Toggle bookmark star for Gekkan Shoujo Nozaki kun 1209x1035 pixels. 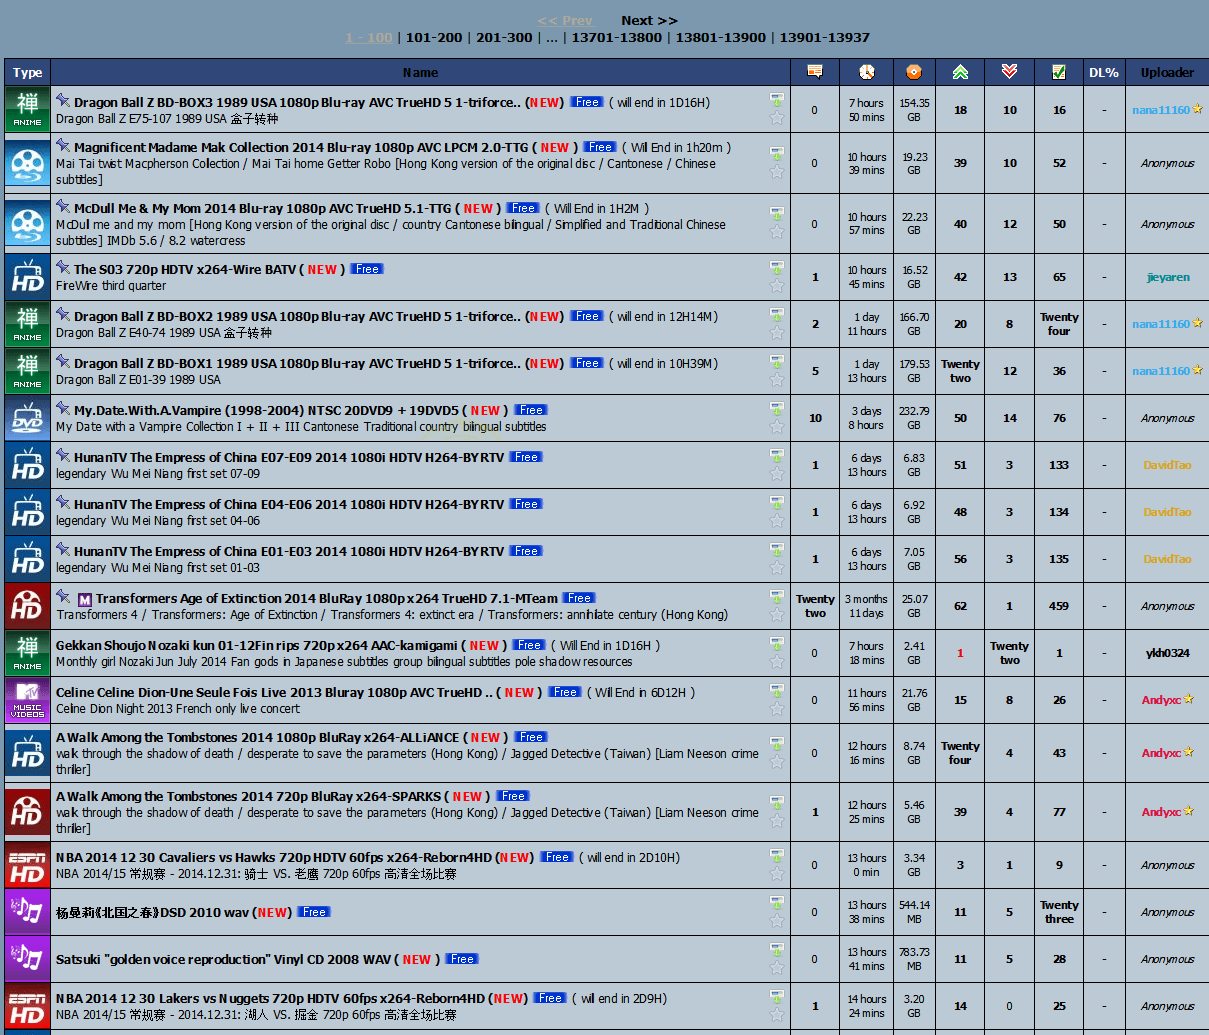coord(776,661)
